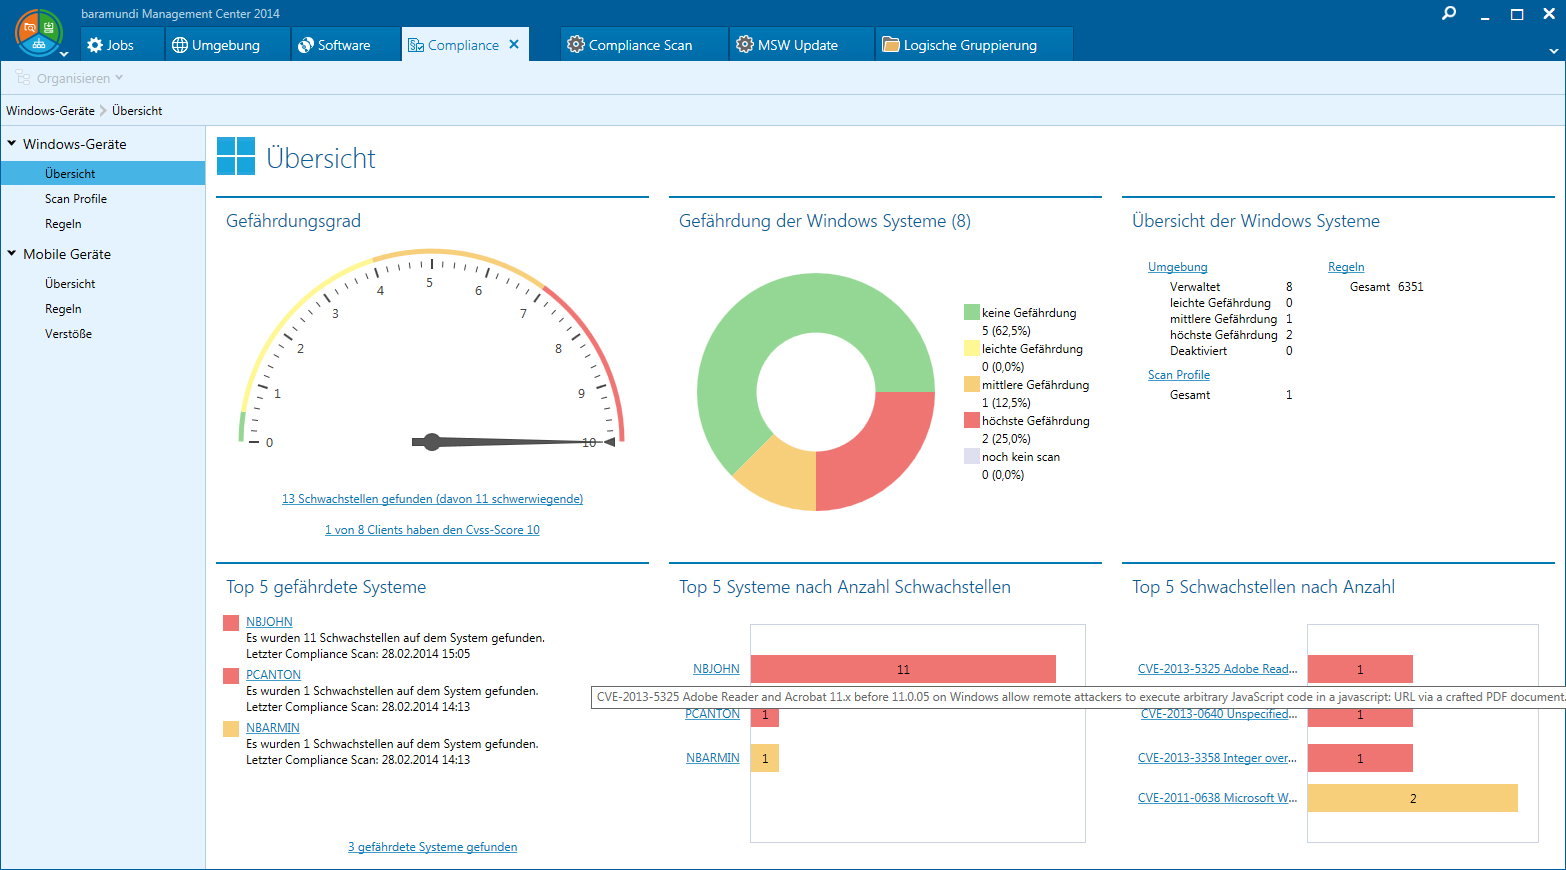Click the Windows logo beside the Übersicht heading
The height and width of the screenshot is (870, 1566).
236,156
